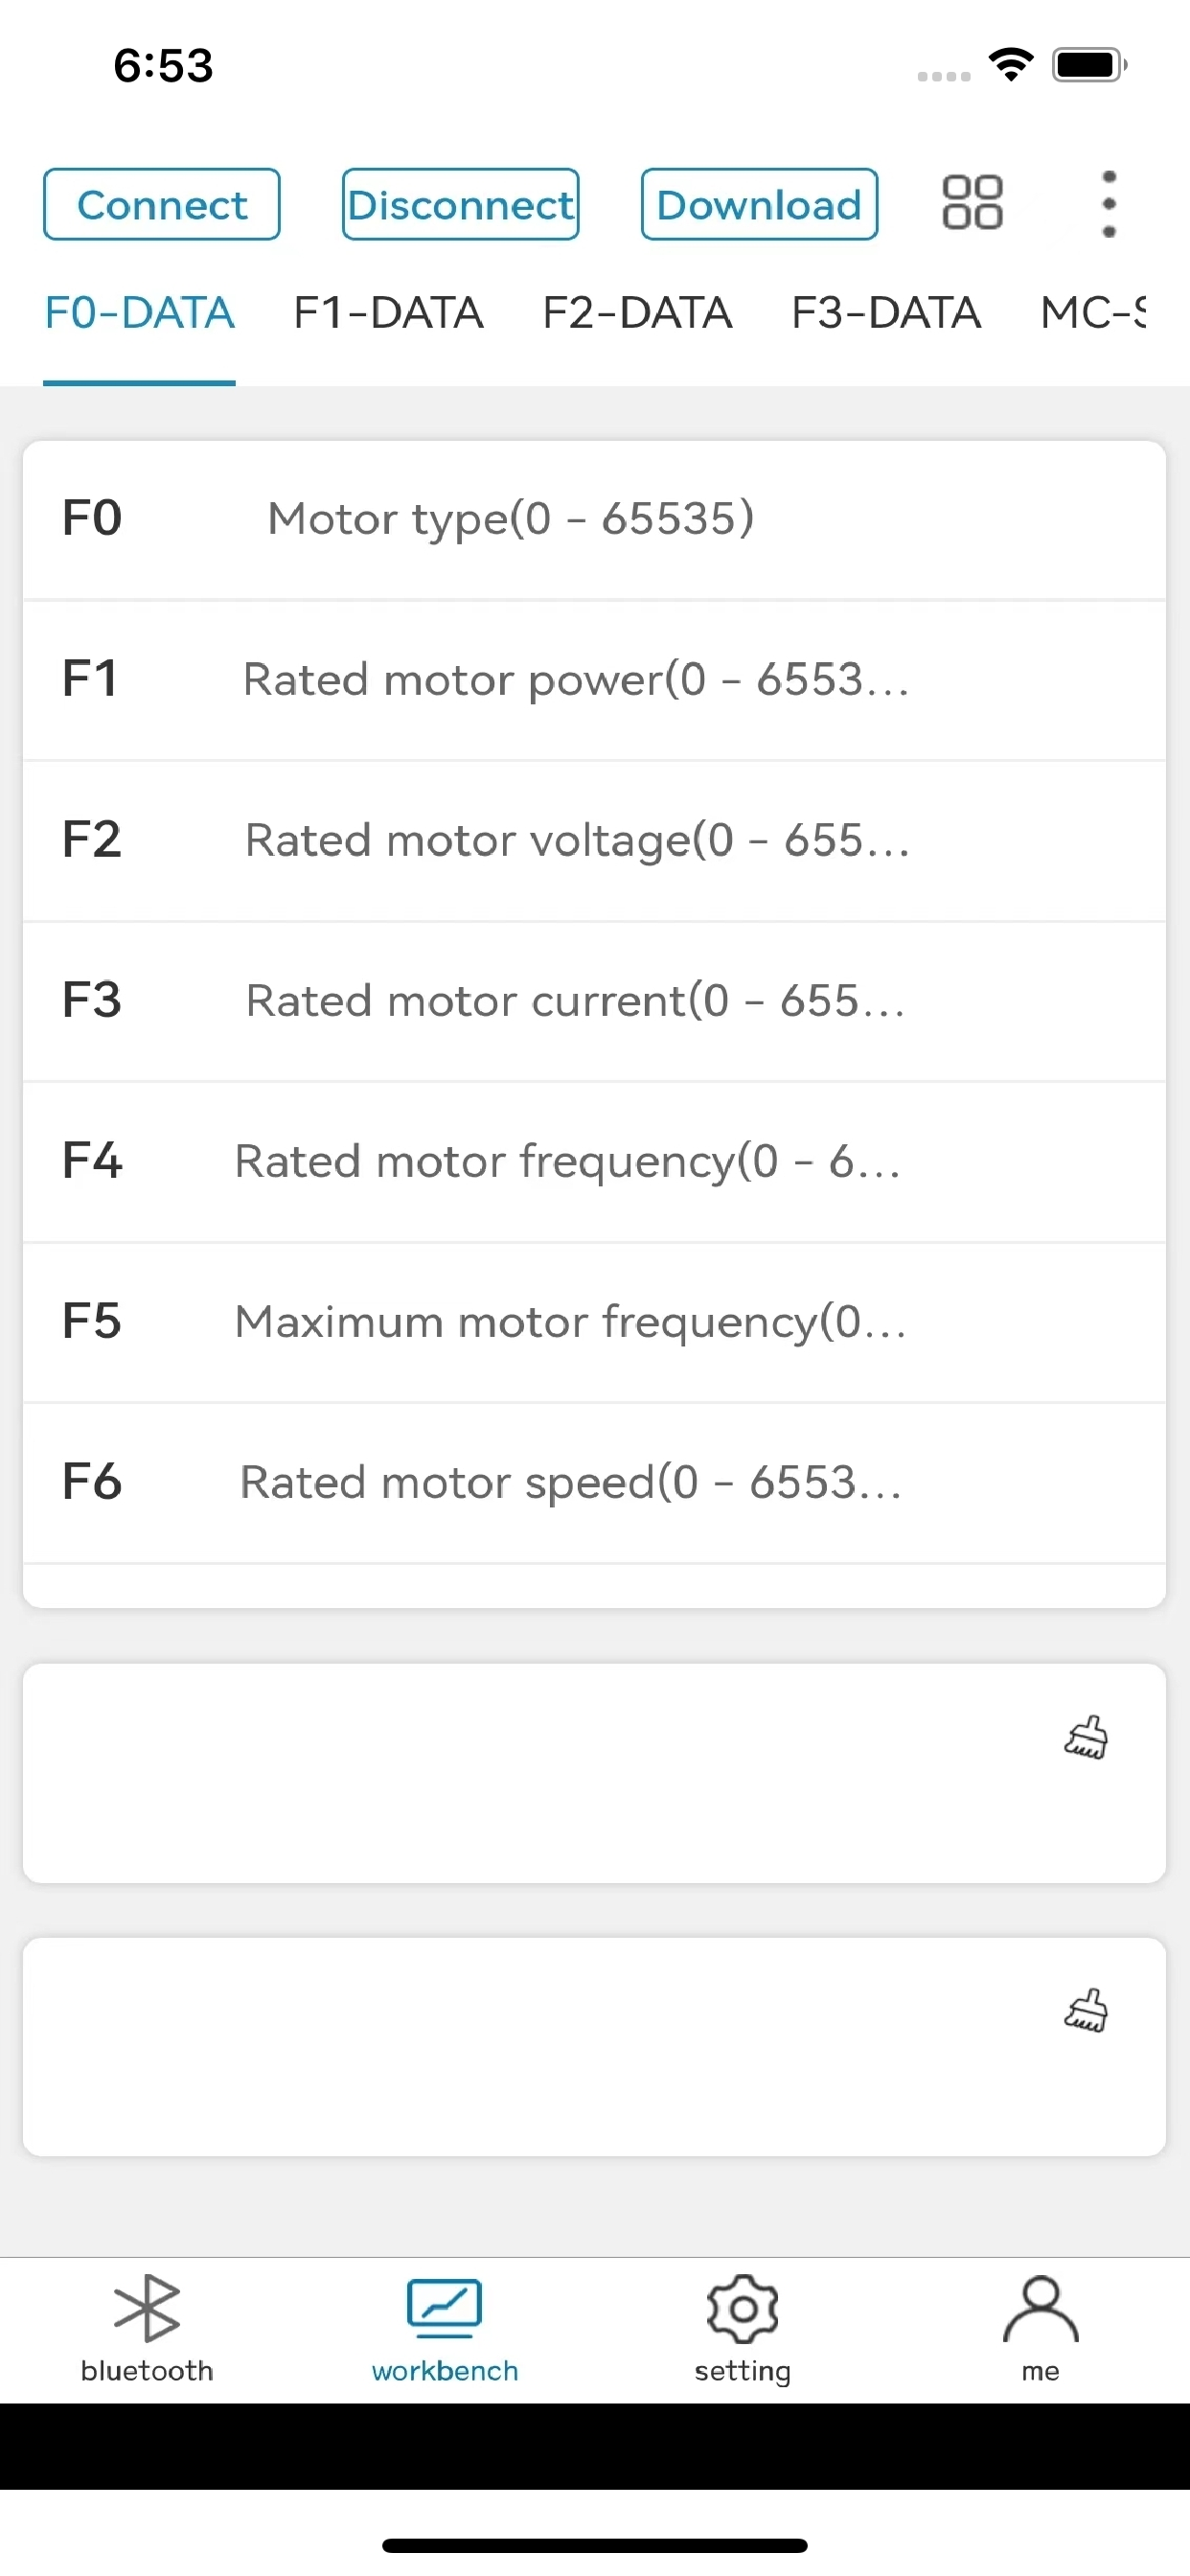Open the workbench tab
The width and height of the screenshot is (1190, 2576).
(445, 2330)
